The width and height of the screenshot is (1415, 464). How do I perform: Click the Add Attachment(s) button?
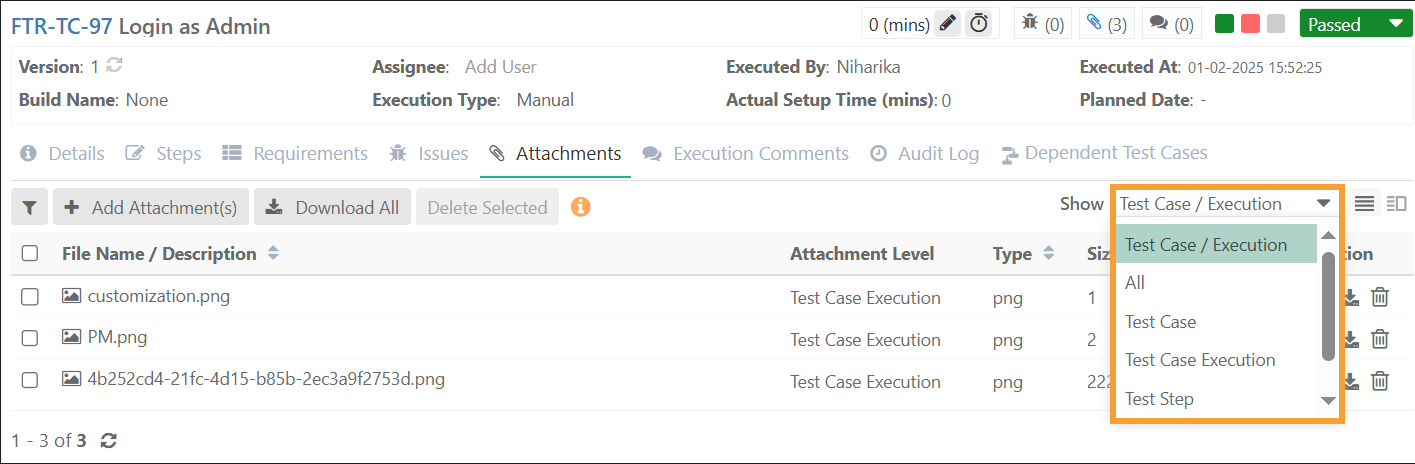(x=151, y=208)
